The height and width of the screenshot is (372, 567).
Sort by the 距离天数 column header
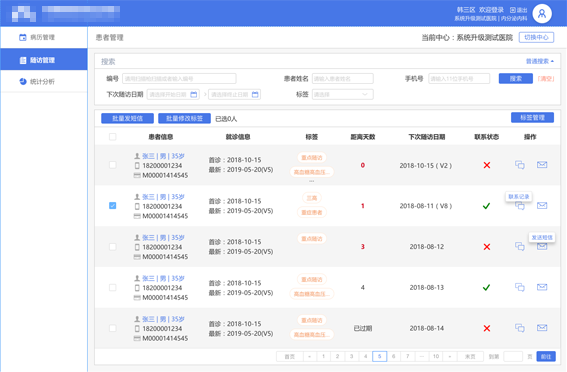point(363,137)
